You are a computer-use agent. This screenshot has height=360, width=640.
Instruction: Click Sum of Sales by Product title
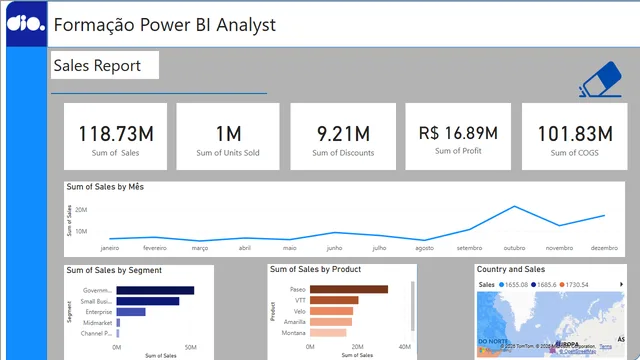316,269
